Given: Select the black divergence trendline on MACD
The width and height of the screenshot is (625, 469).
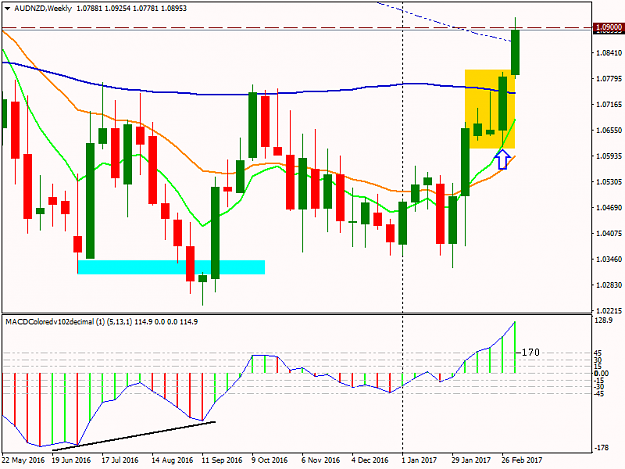Looking at the screenshot, I should tap(134, 436).
